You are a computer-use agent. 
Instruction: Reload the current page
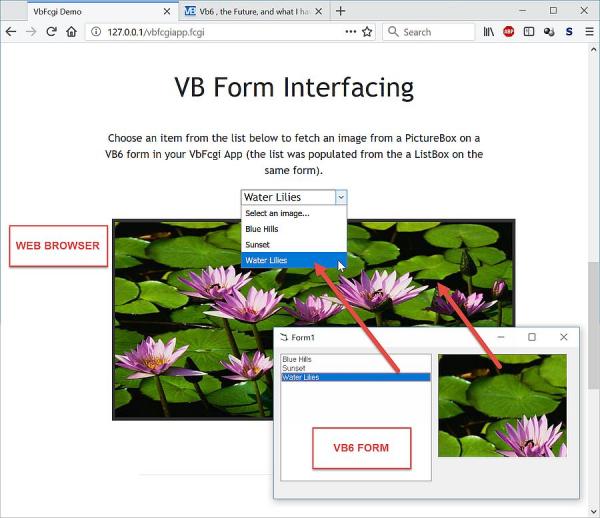point(52,32)
